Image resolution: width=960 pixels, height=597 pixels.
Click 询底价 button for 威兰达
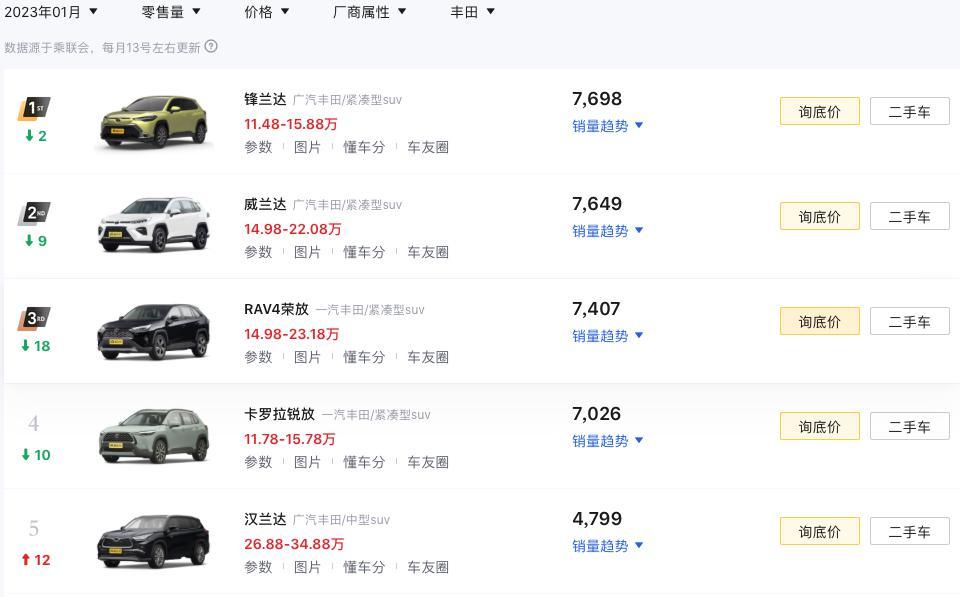click(x=819, y=217)
